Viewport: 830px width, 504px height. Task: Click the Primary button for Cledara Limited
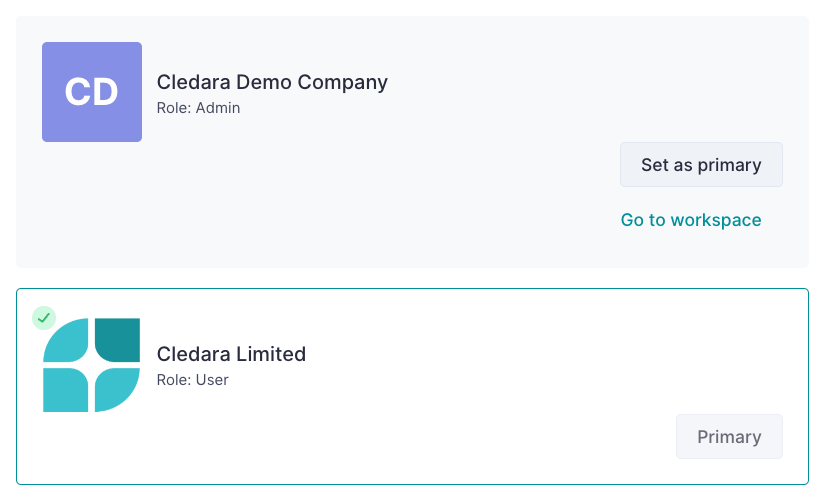(729, 437)
